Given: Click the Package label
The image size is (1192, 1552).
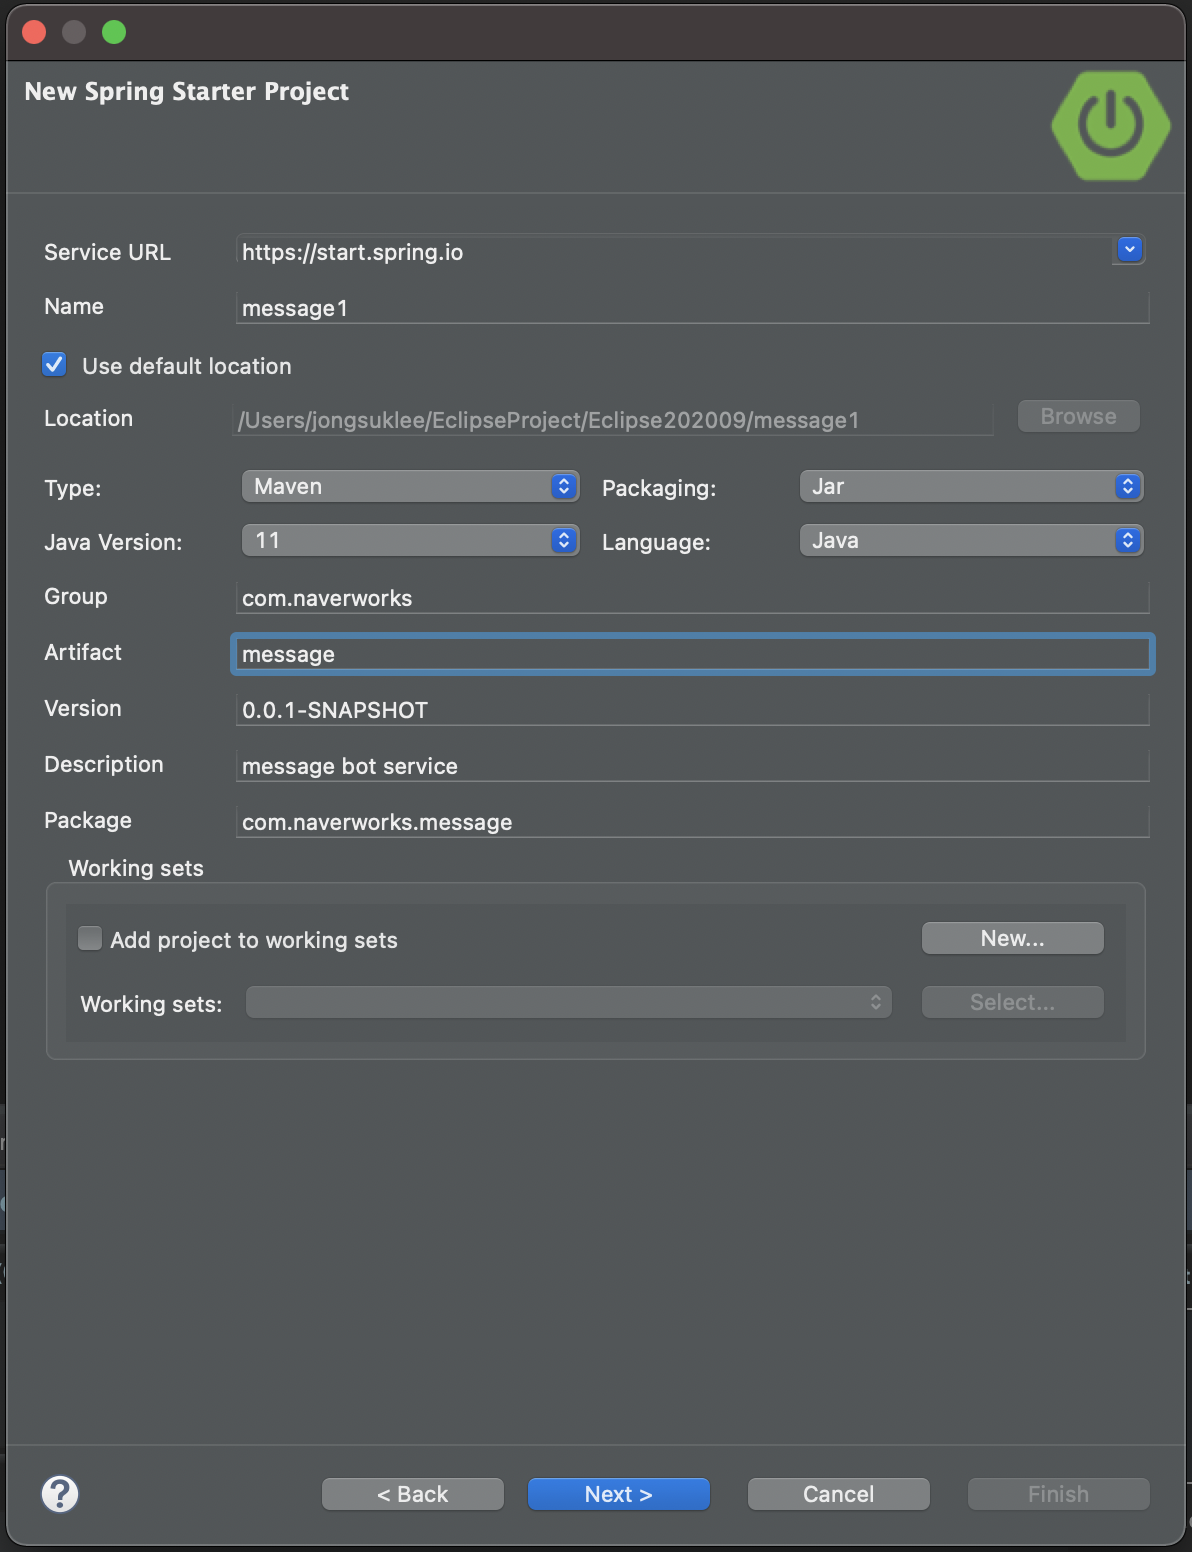Looking at the screenshot, I should coord(88,820).
